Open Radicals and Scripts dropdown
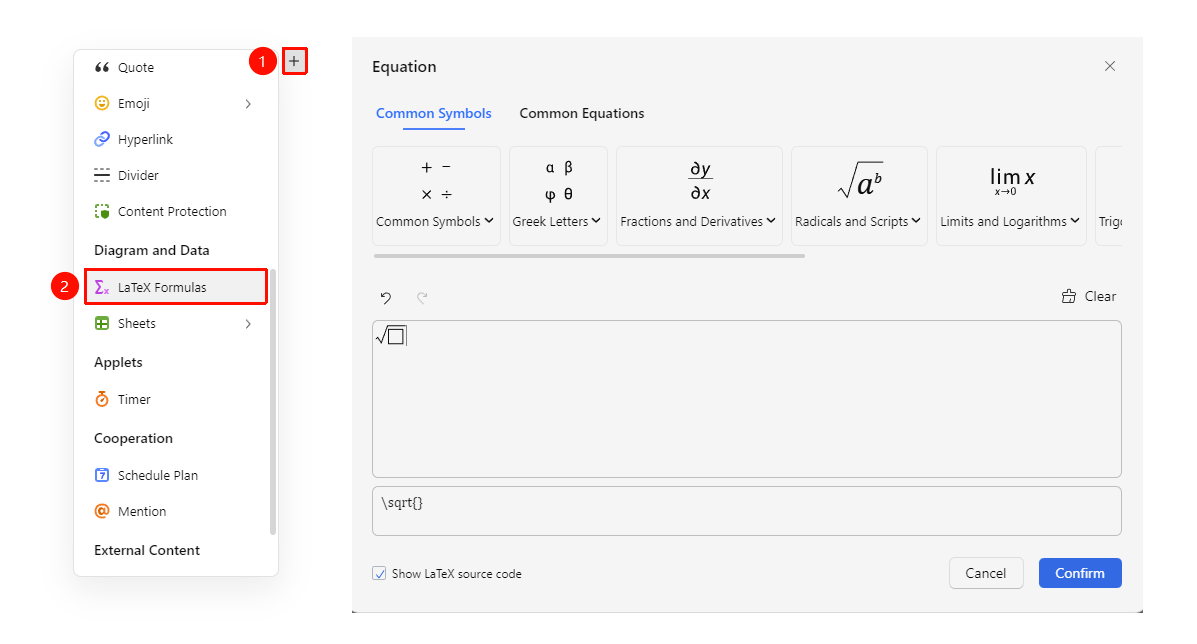1197x644 pixels. pos(859,196)
